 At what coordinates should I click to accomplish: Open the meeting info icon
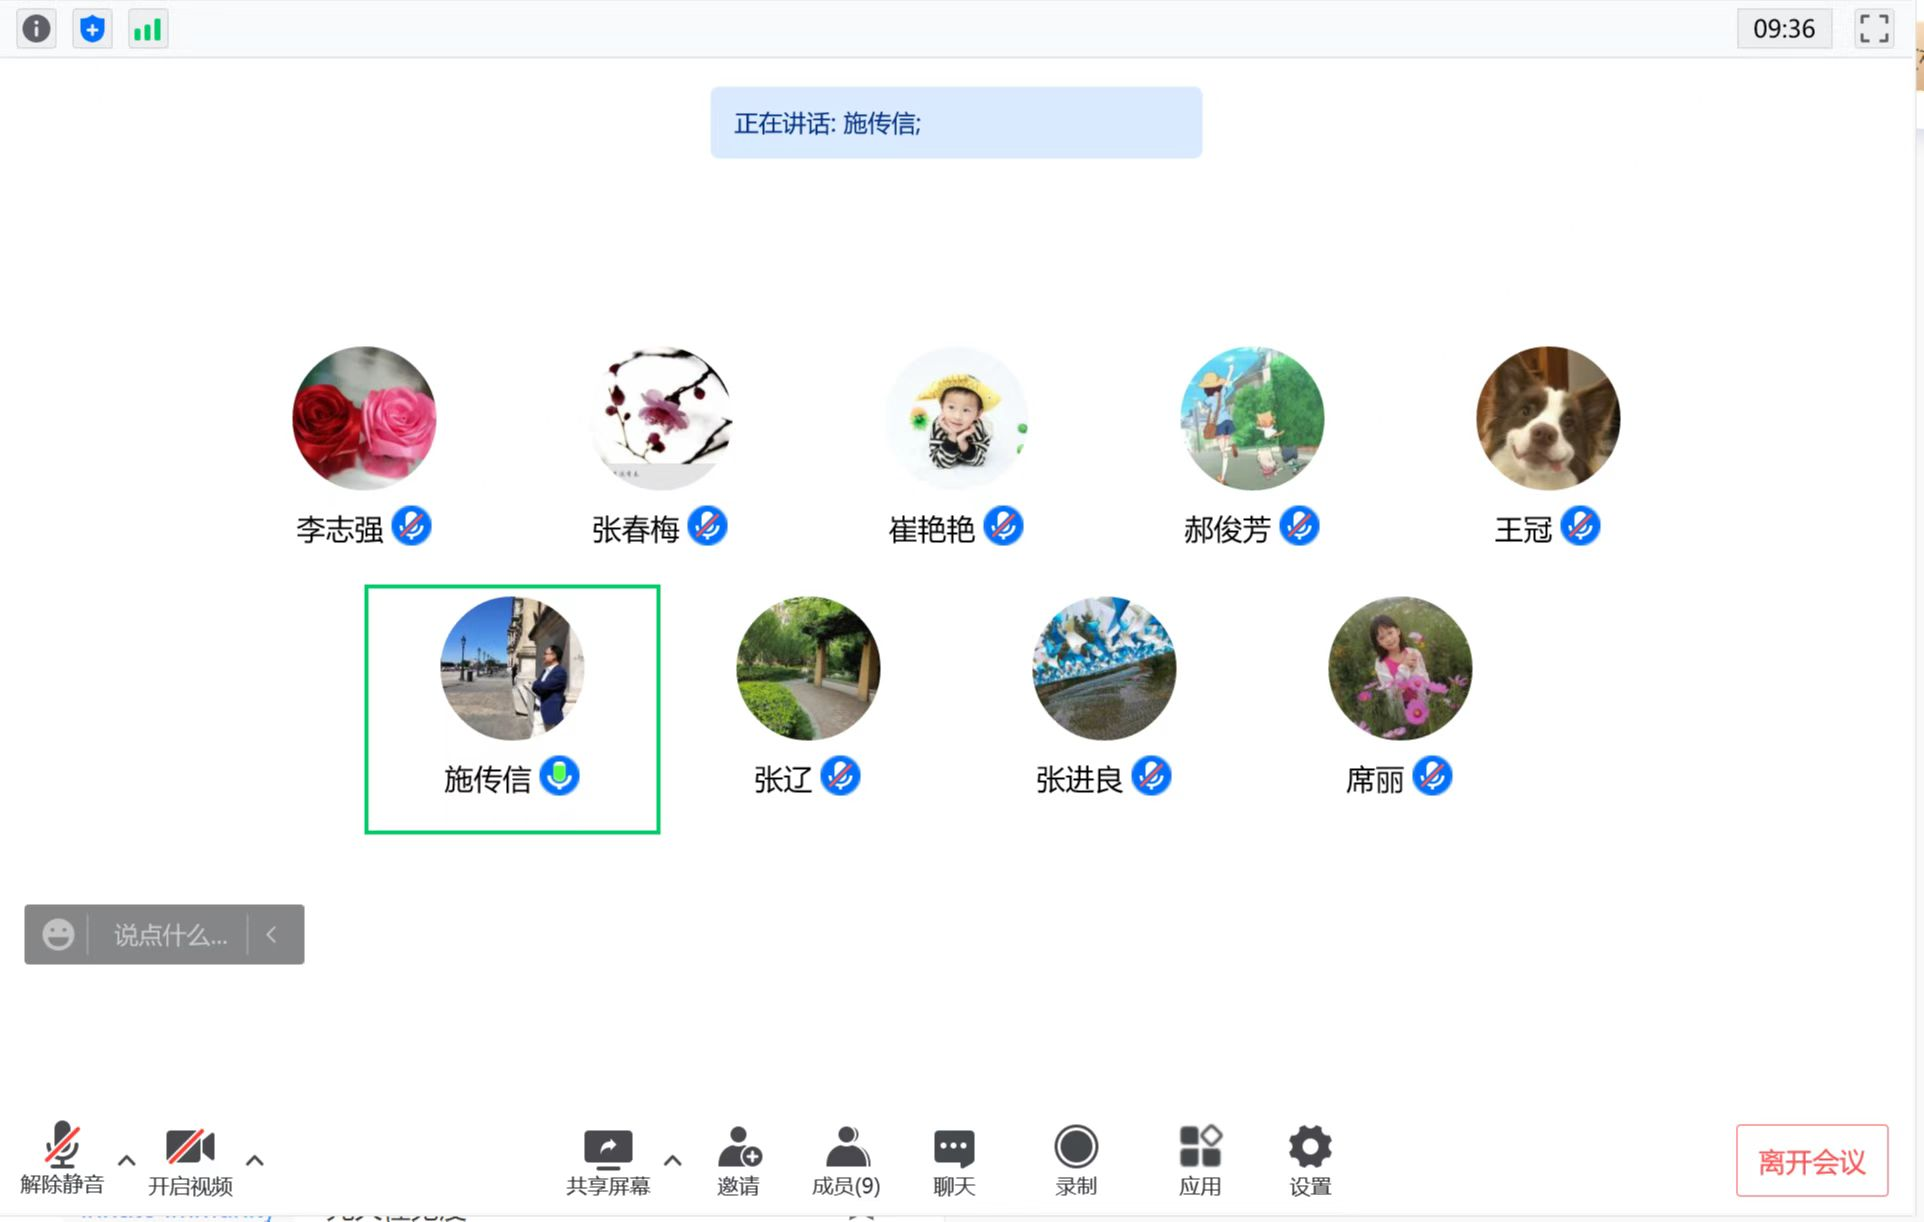pyautogui.click(x=36, y=29)
